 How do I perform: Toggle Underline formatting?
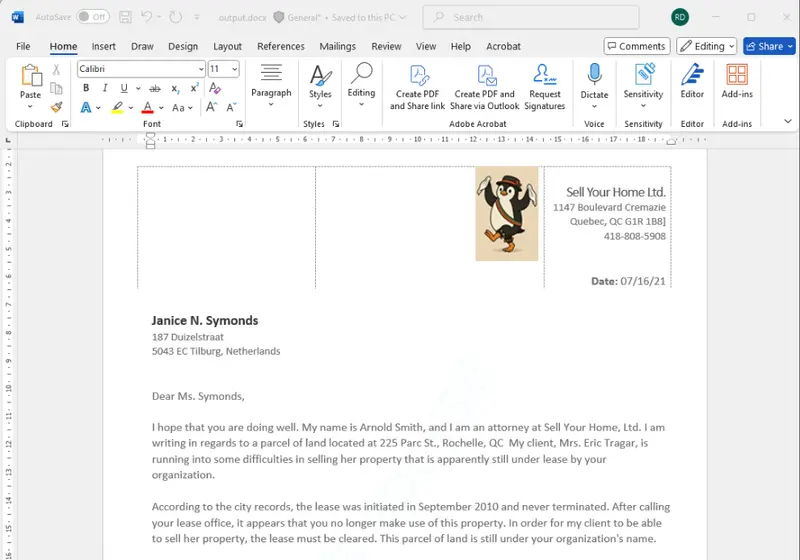point(124,88)
